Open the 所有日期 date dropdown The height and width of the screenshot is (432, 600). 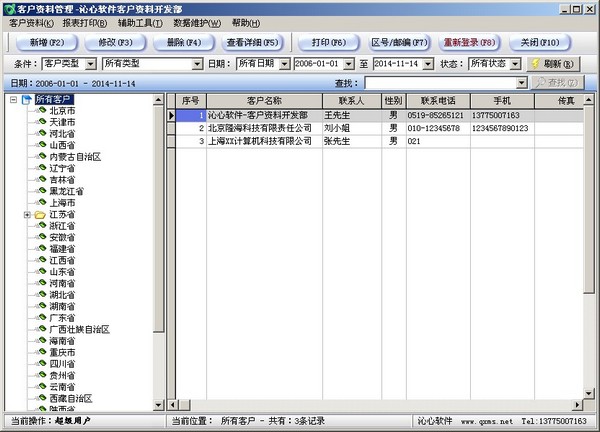[283, 63]
